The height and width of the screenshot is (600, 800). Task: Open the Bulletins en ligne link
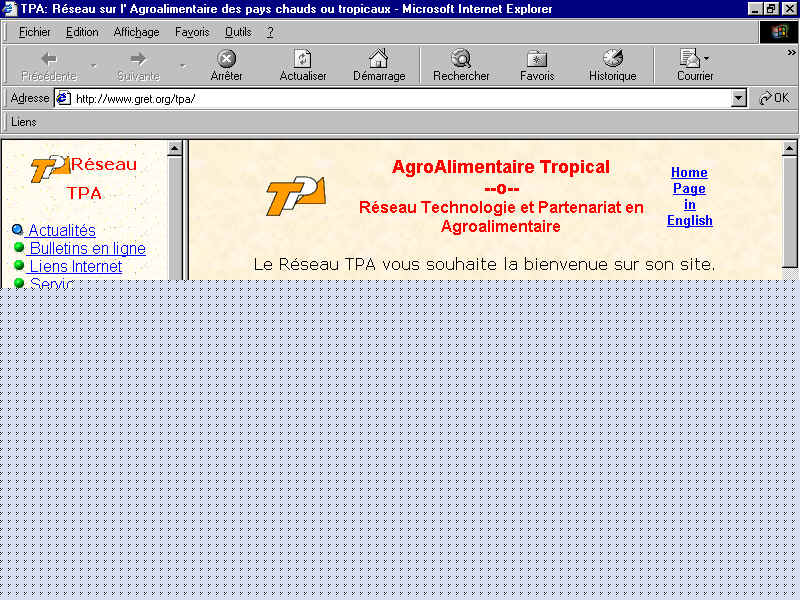coord(88,248)
